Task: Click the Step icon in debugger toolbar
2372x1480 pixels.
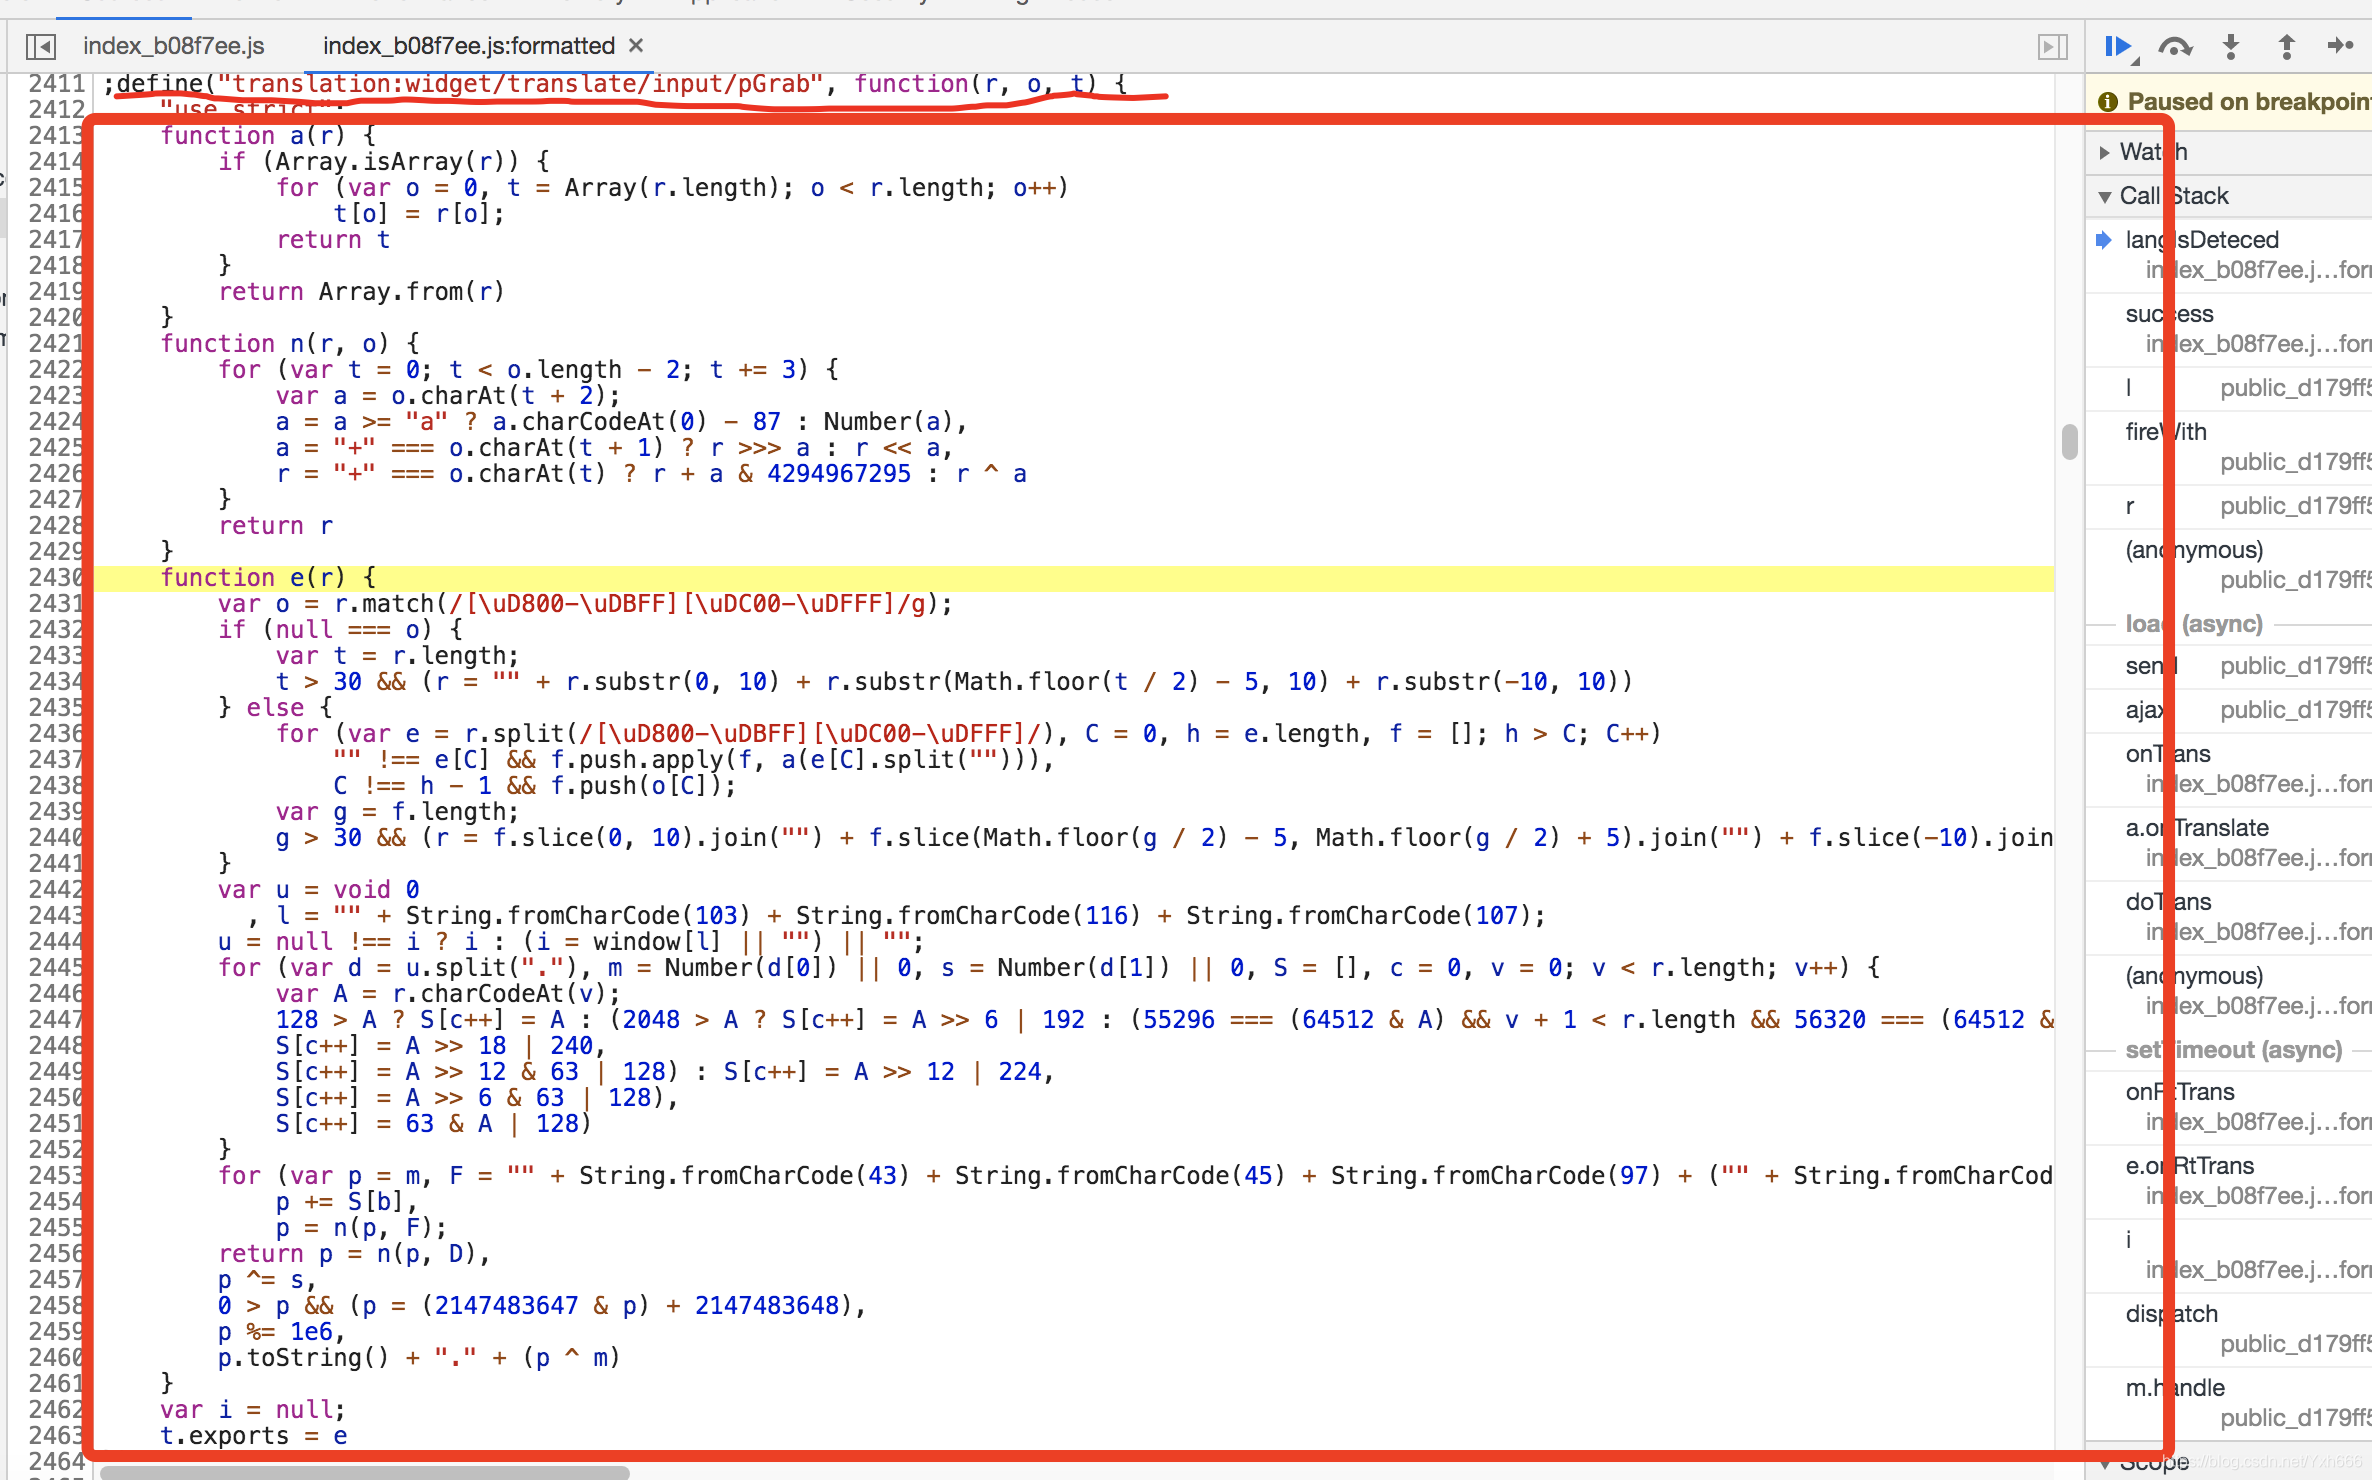Action: tap(2340, 46)
